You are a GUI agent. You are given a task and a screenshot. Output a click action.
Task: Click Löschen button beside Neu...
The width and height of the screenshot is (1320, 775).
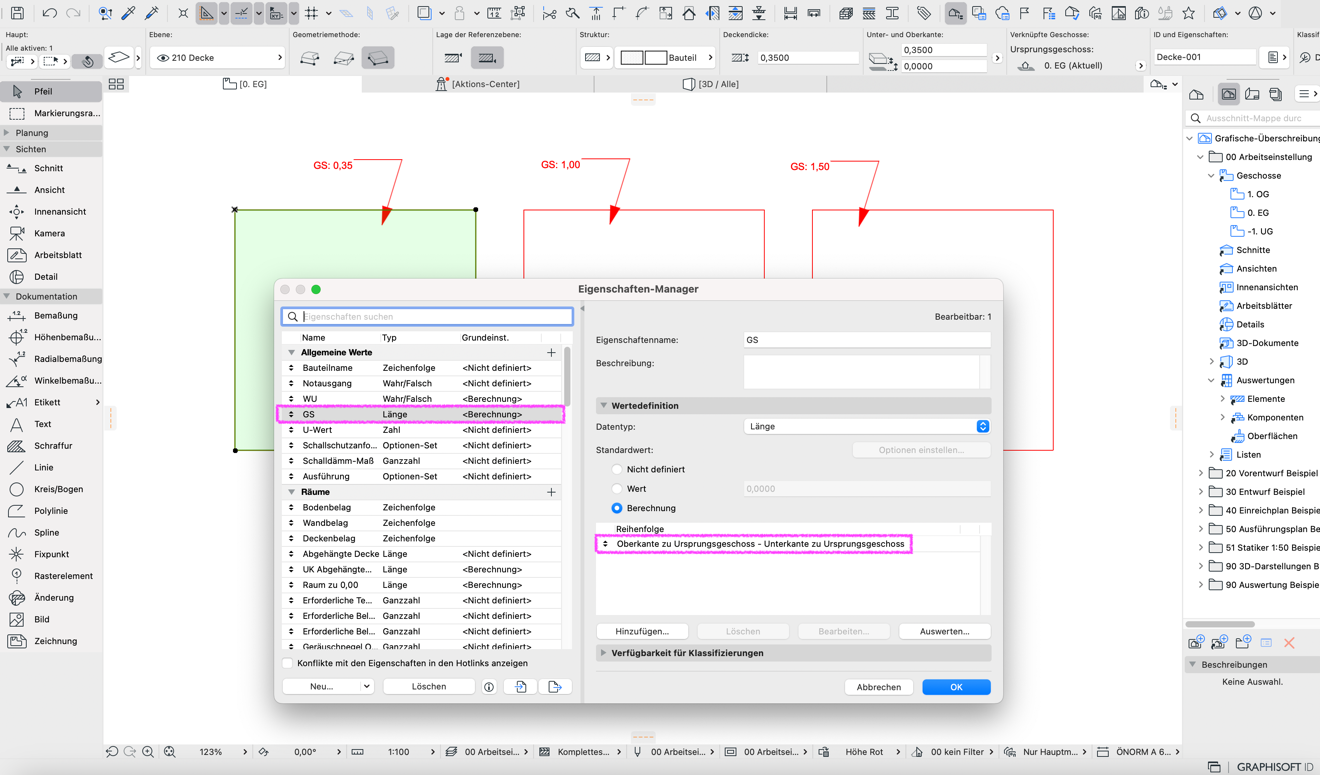pos(429,687)
